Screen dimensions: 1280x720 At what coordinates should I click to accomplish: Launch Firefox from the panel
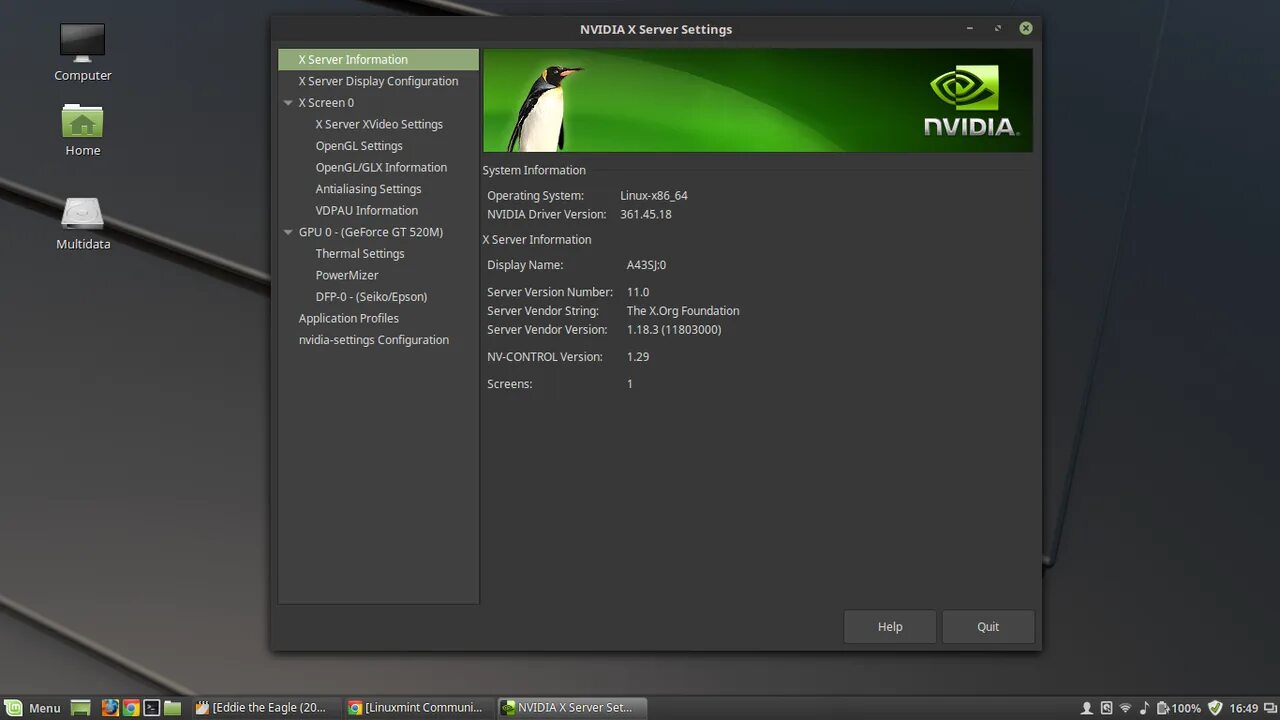point(110,708)
